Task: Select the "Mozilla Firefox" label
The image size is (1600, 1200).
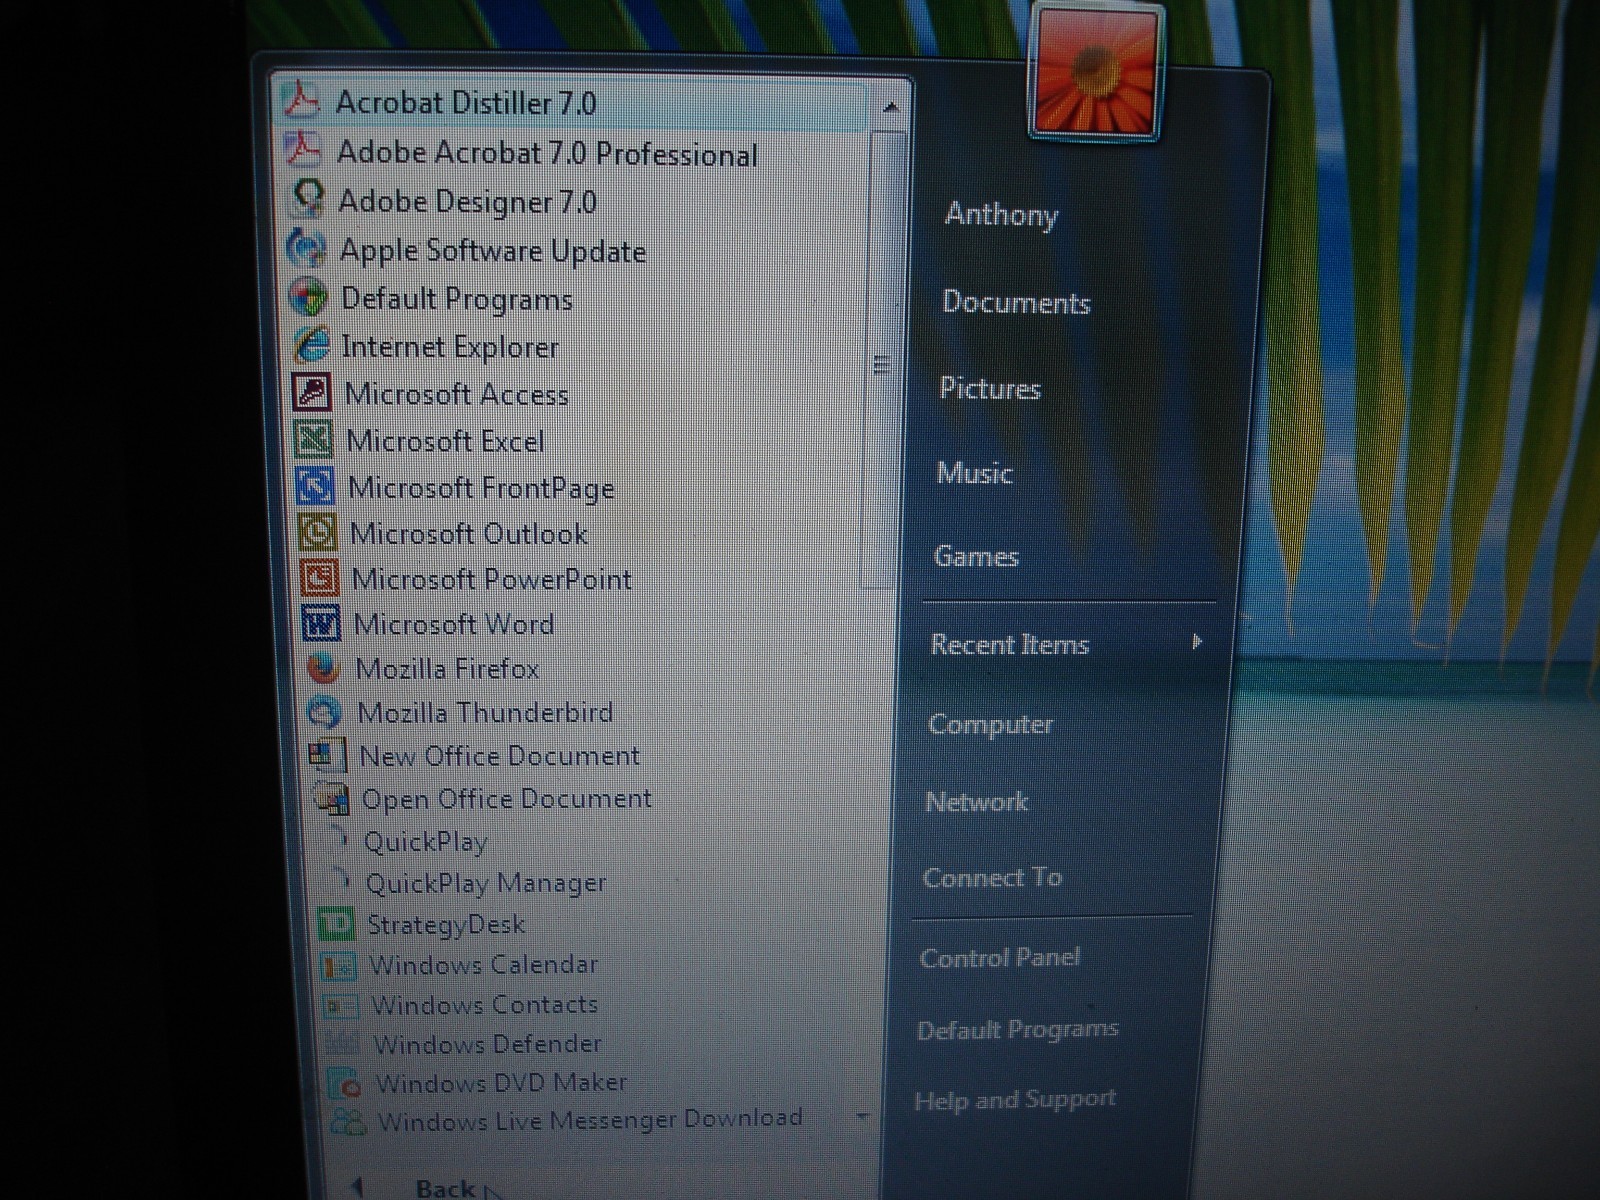Action: pyautogui.click(x=447, y=668)
